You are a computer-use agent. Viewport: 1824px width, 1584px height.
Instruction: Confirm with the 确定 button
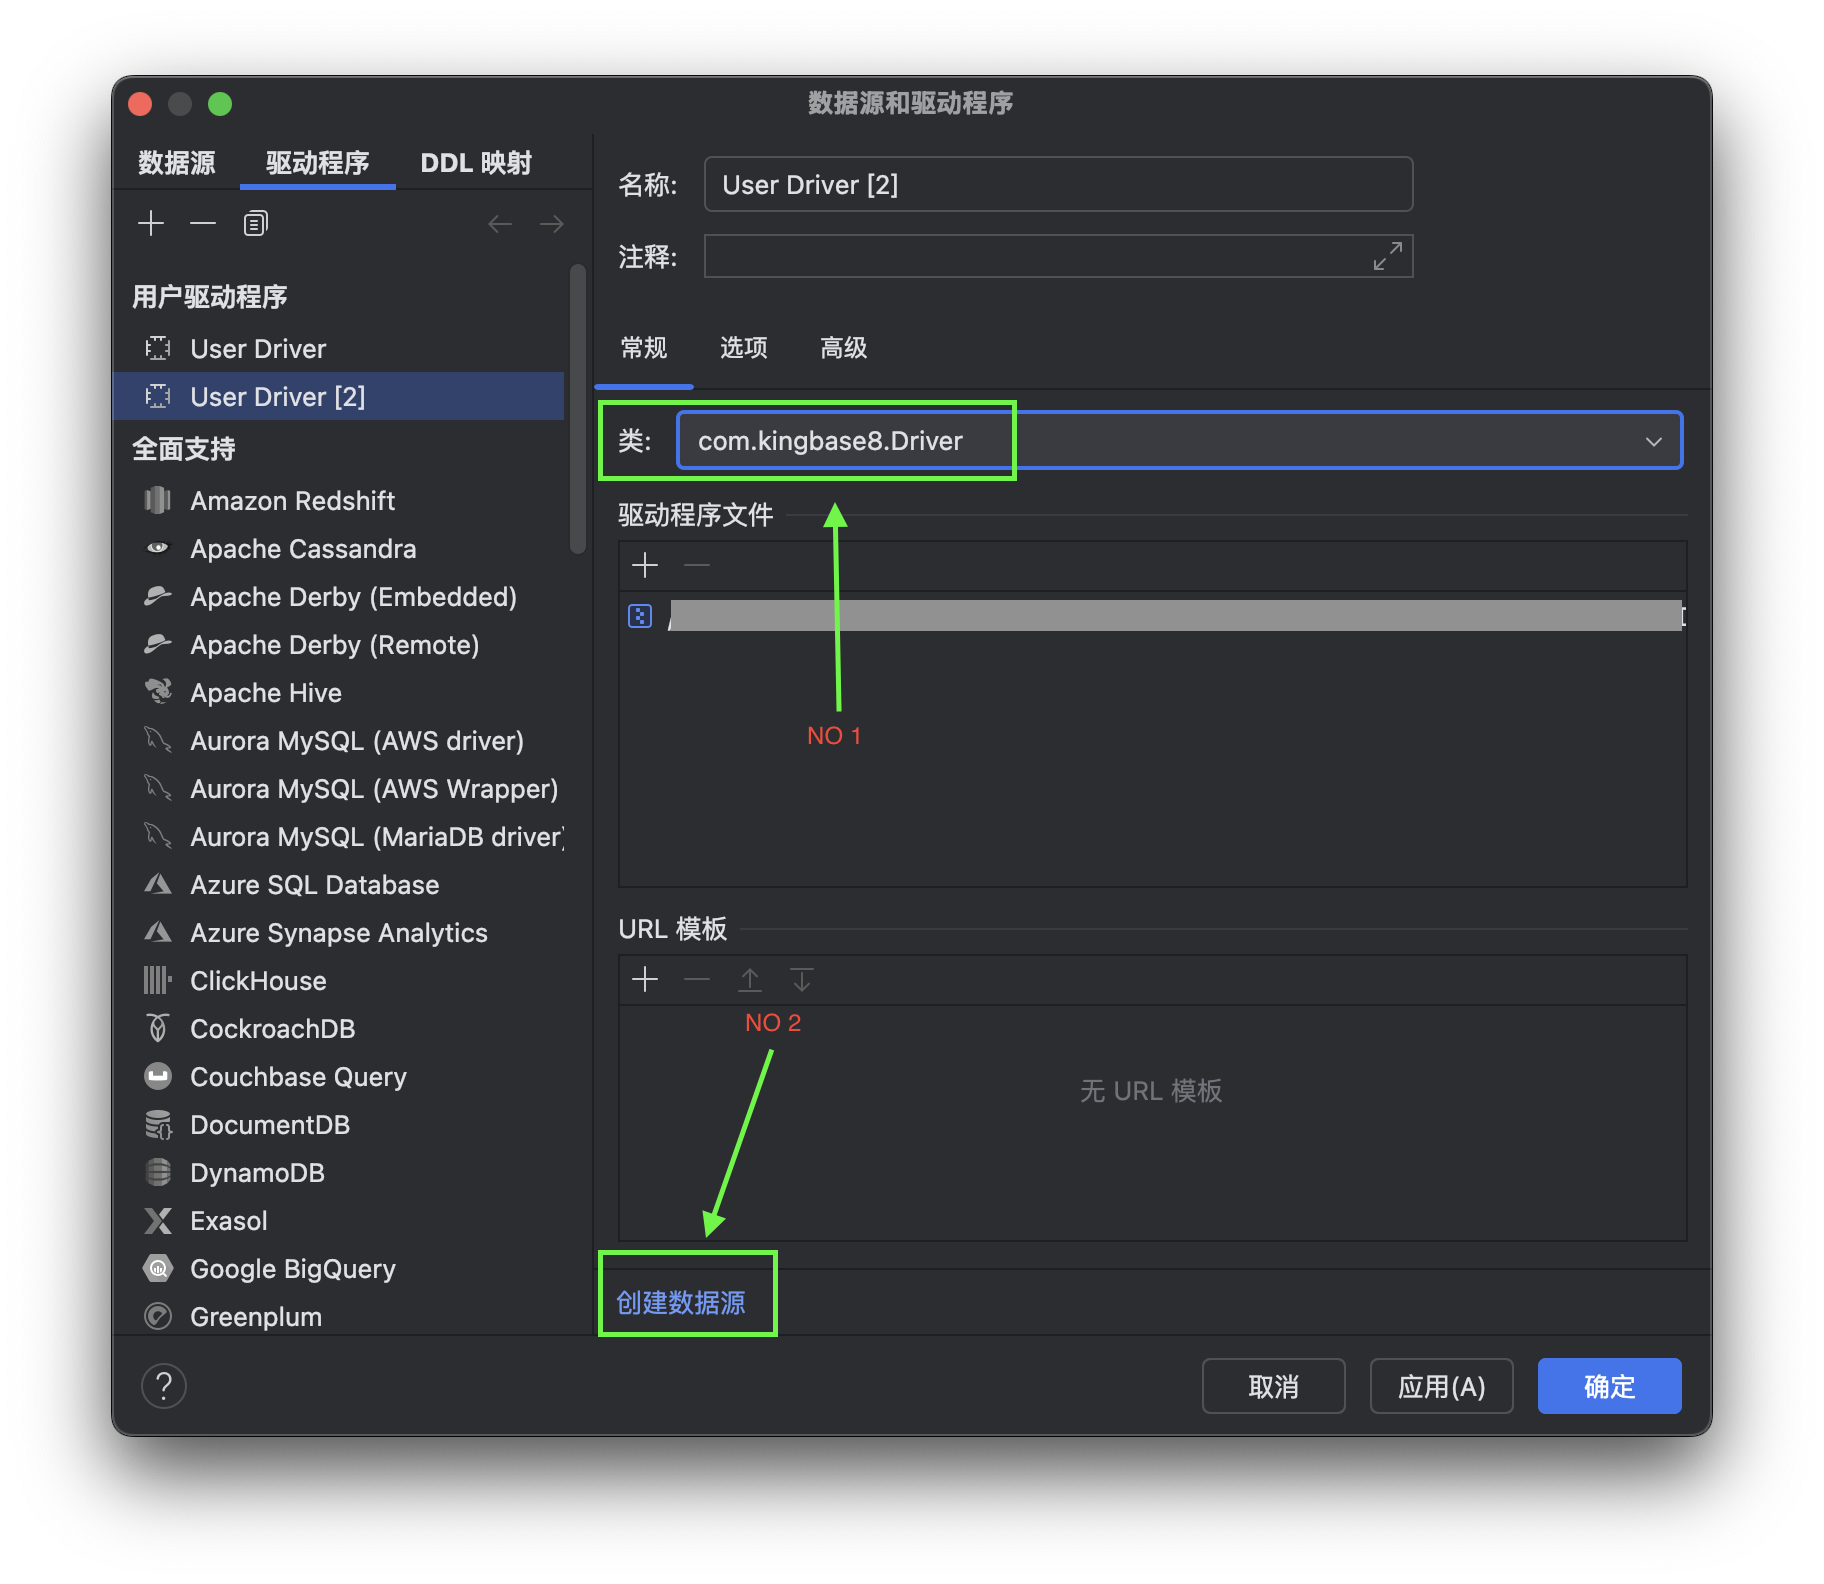pyautogui.click(x=1608, y=1385)
